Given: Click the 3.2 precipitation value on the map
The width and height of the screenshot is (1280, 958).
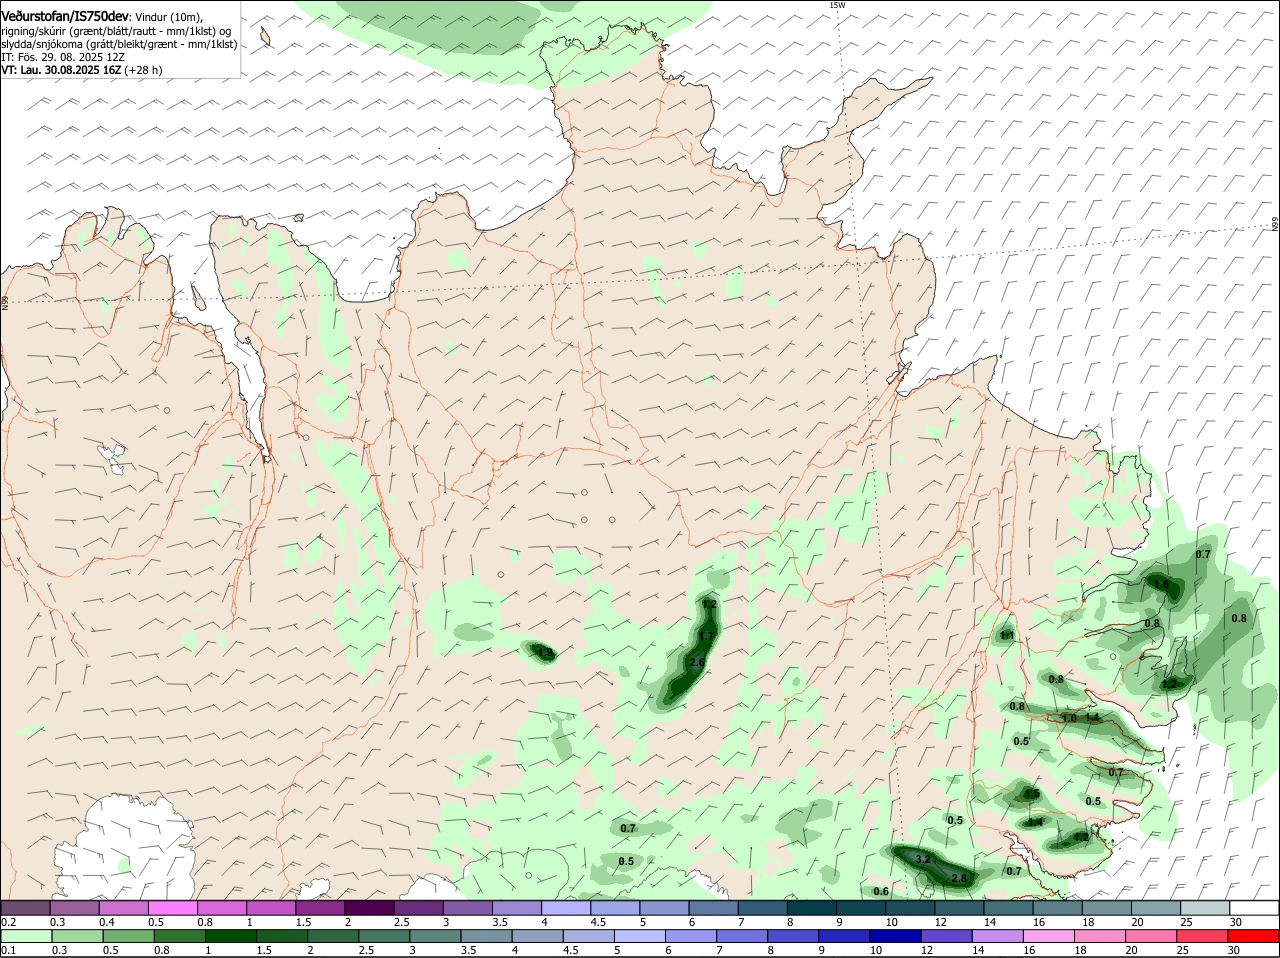Looking at the screenshot, I should click(x=923, y=859).
